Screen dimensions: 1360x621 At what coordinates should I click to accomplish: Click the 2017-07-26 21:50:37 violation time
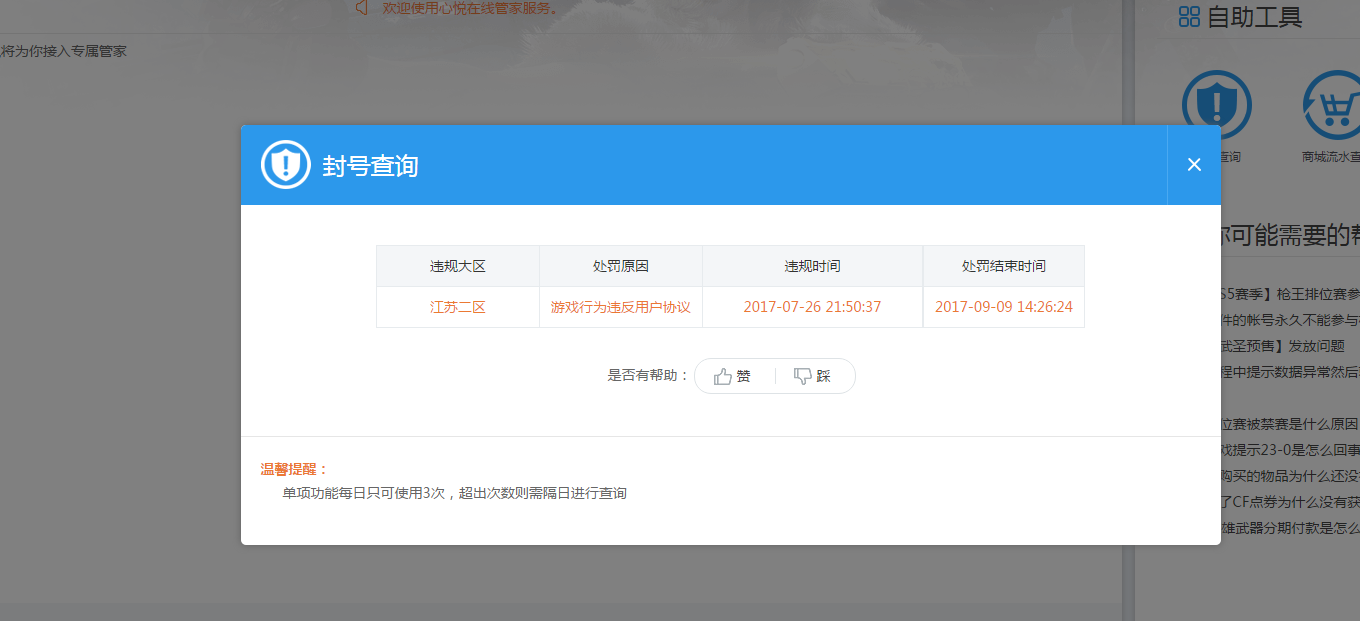click(812, 307)
